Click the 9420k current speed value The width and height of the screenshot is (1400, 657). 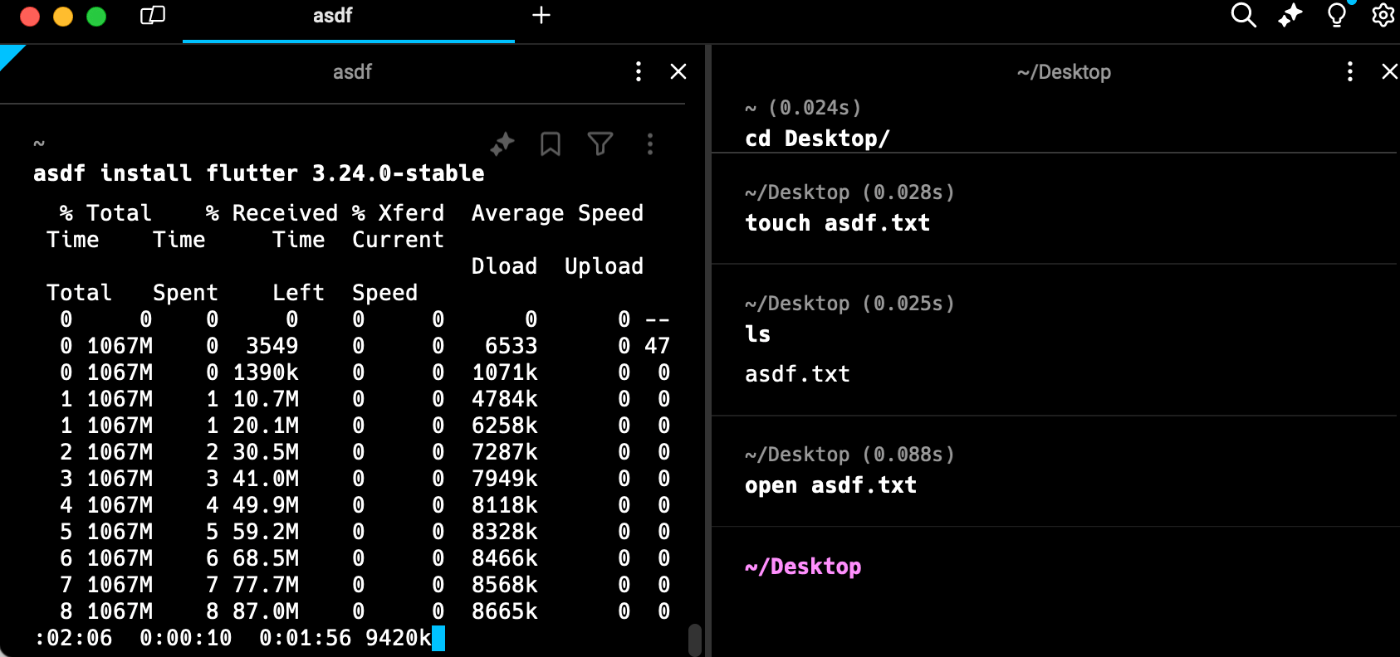tap(398, 638)
